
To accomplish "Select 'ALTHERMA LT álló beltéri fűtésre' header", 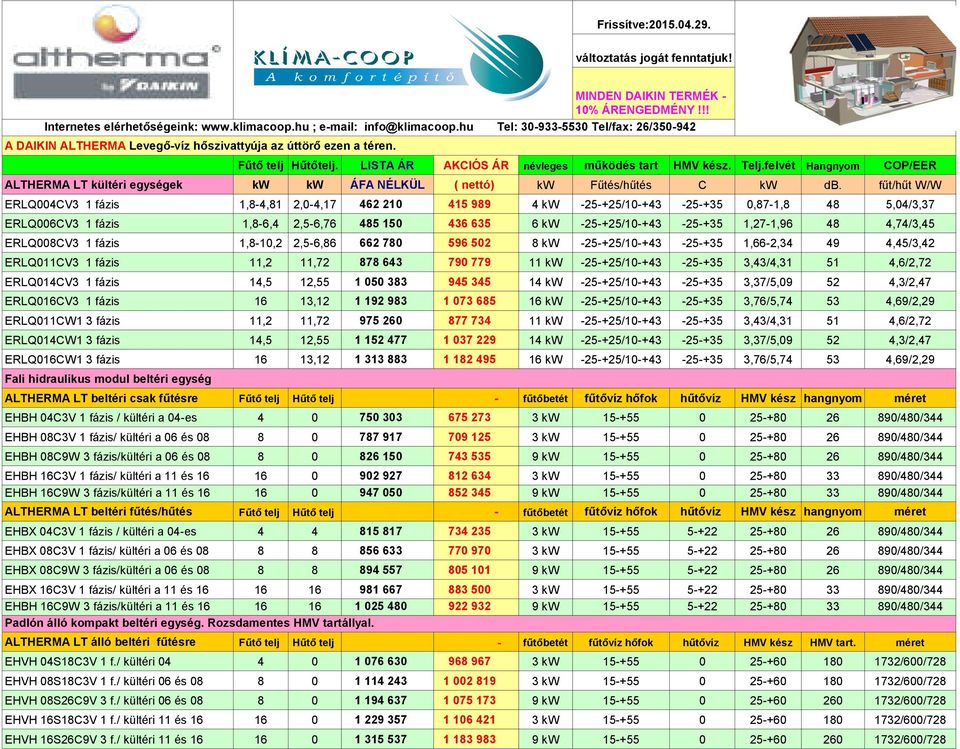I will click(x=118, y=642).
